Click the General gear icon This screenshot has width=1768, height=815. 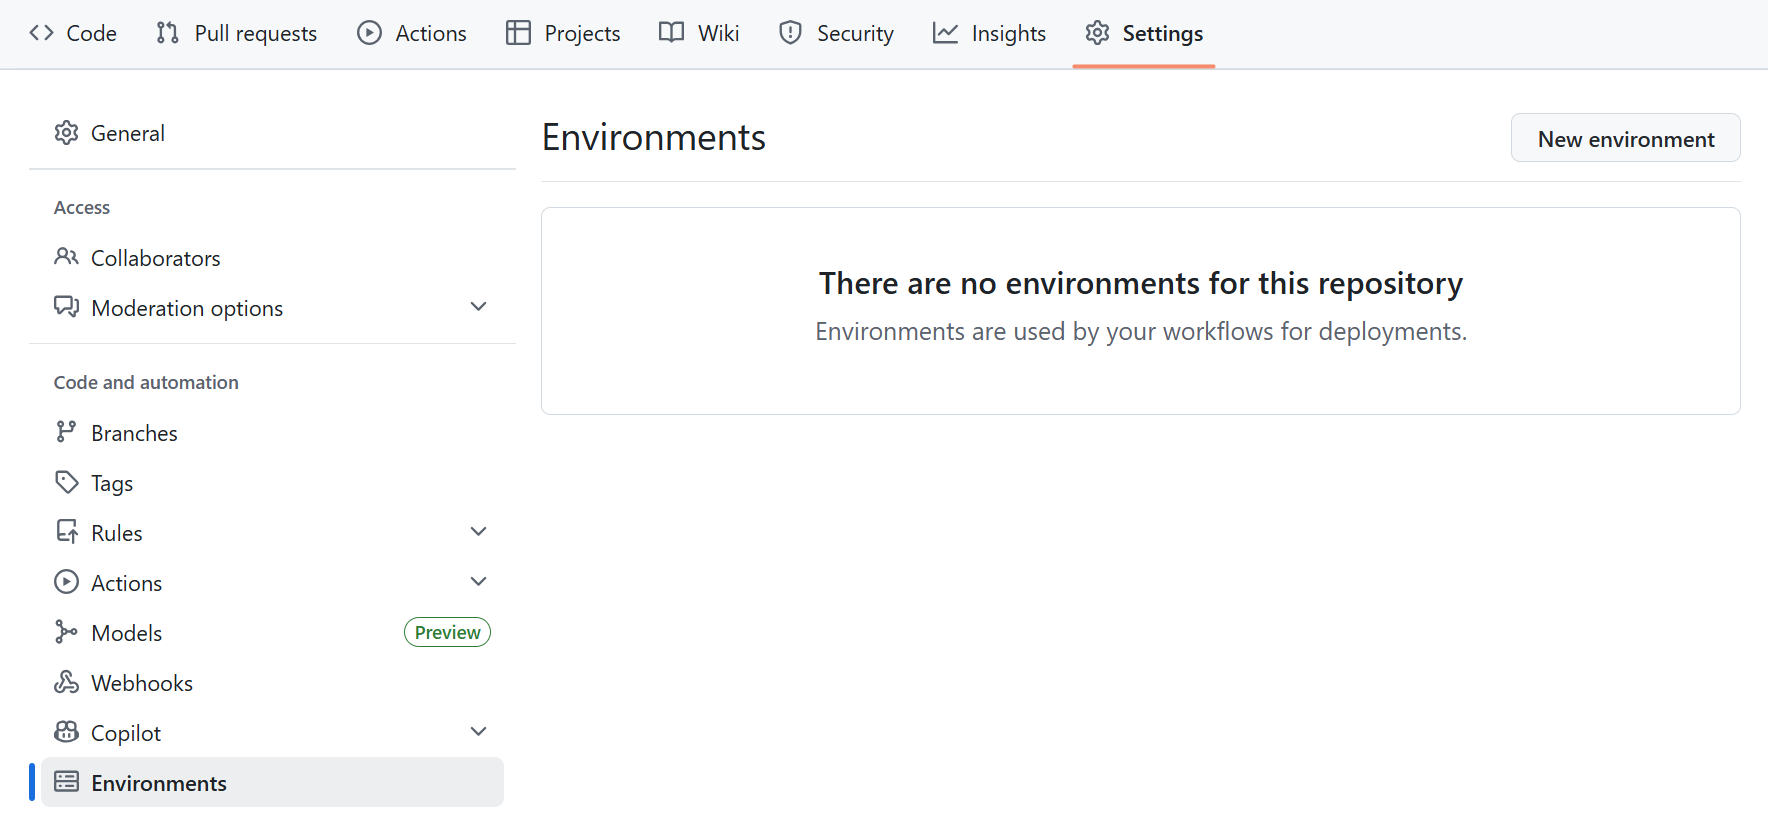[x=66, y=133]
